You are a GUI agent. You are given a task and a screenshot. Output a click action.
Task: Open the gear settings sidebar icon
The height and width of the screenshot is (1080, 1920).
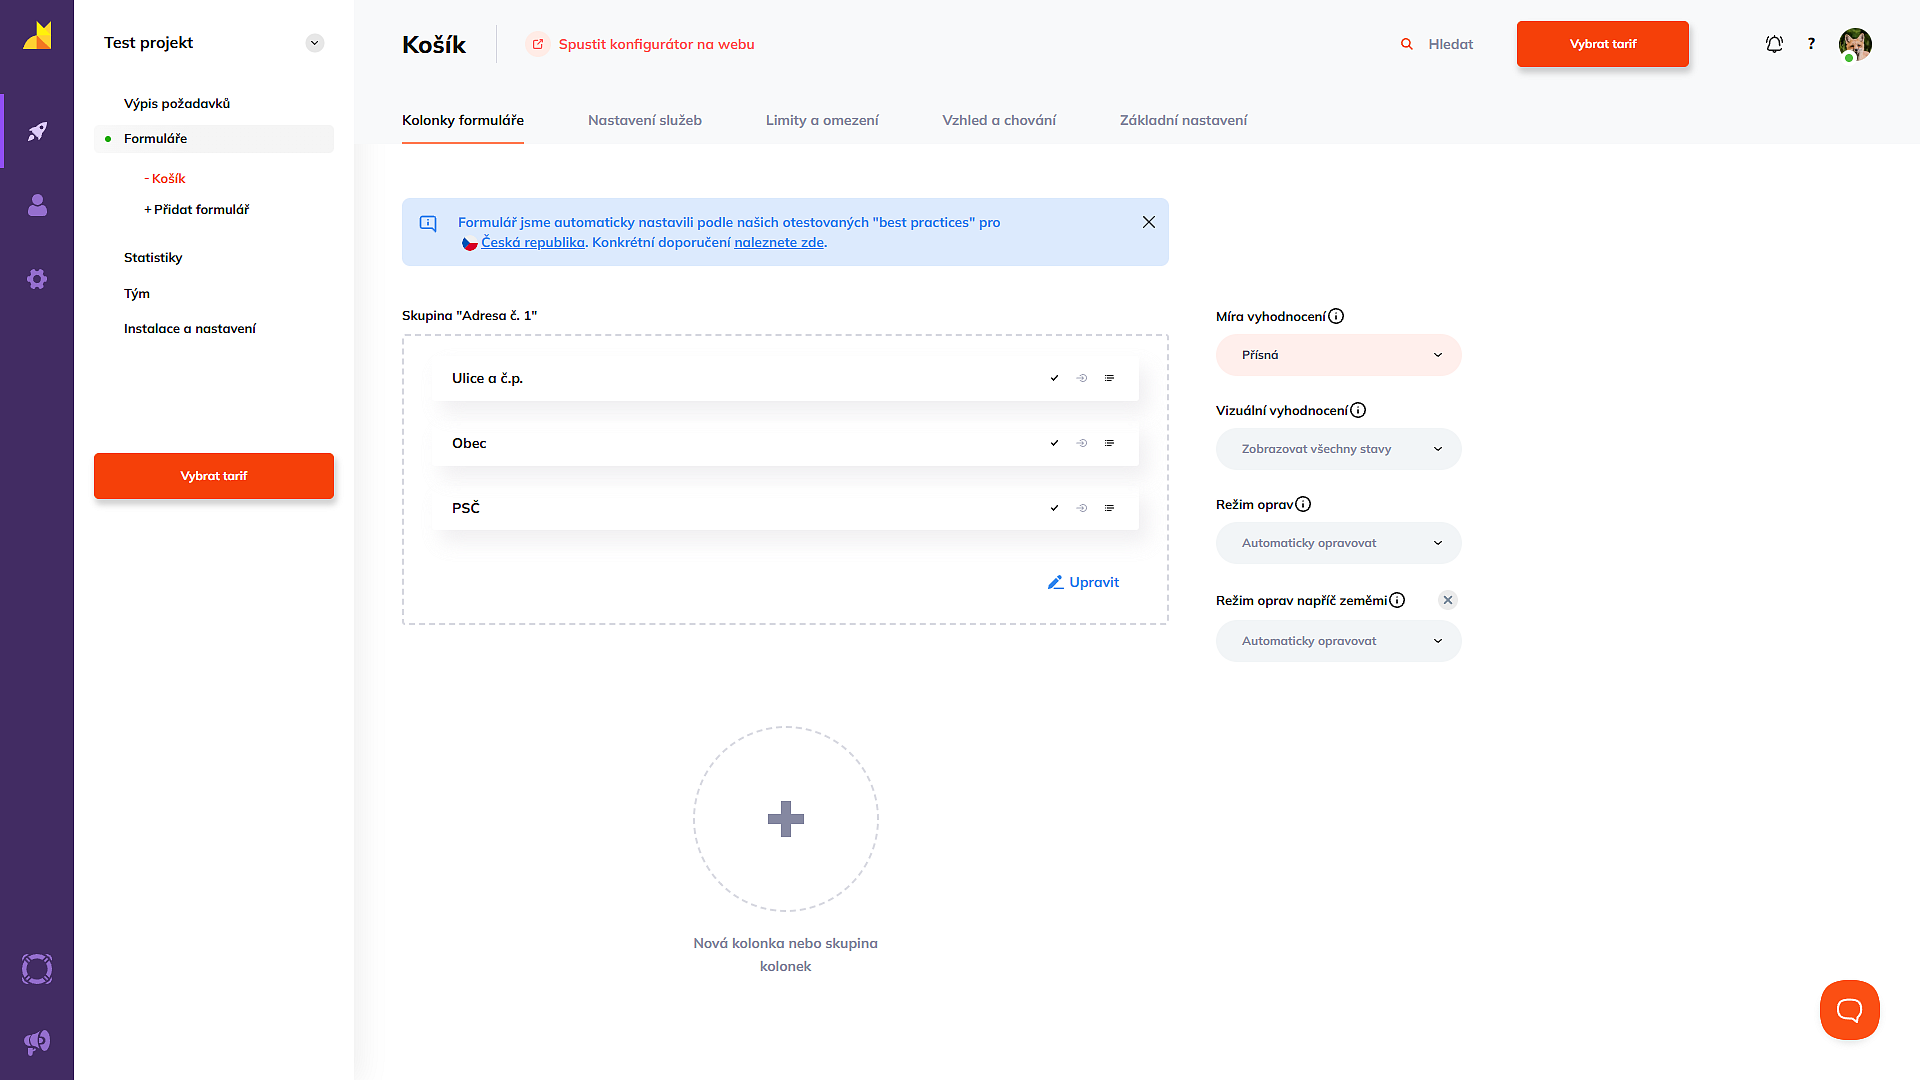[x=37, y=279]
